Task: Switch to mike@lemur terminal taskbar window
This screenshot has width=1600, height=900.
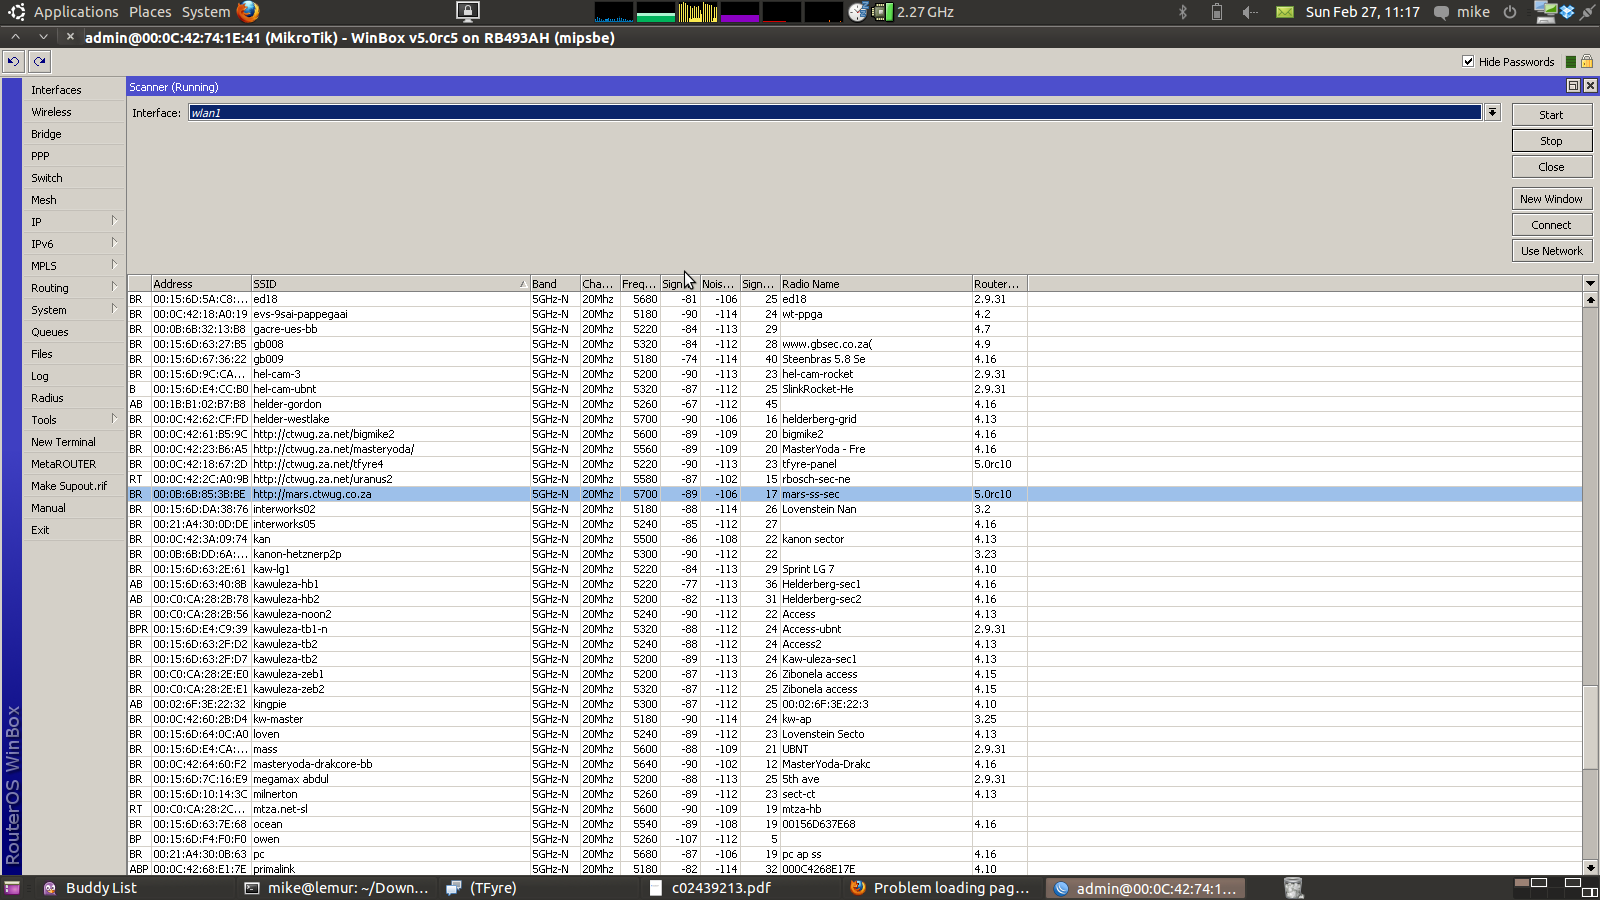Action: (x=337, y=888)
